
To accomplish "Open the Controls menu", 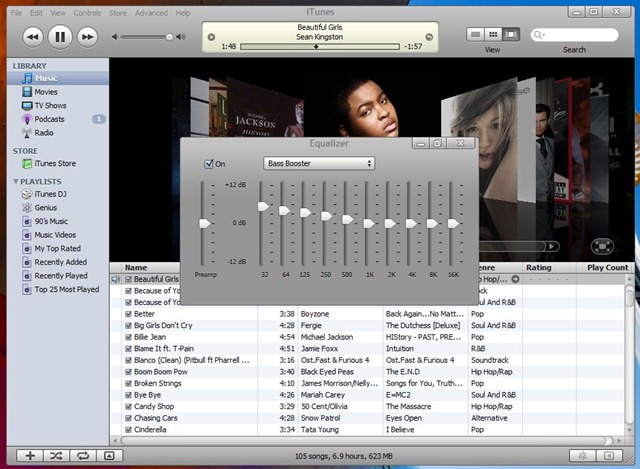I will click(x=87, y=13).
